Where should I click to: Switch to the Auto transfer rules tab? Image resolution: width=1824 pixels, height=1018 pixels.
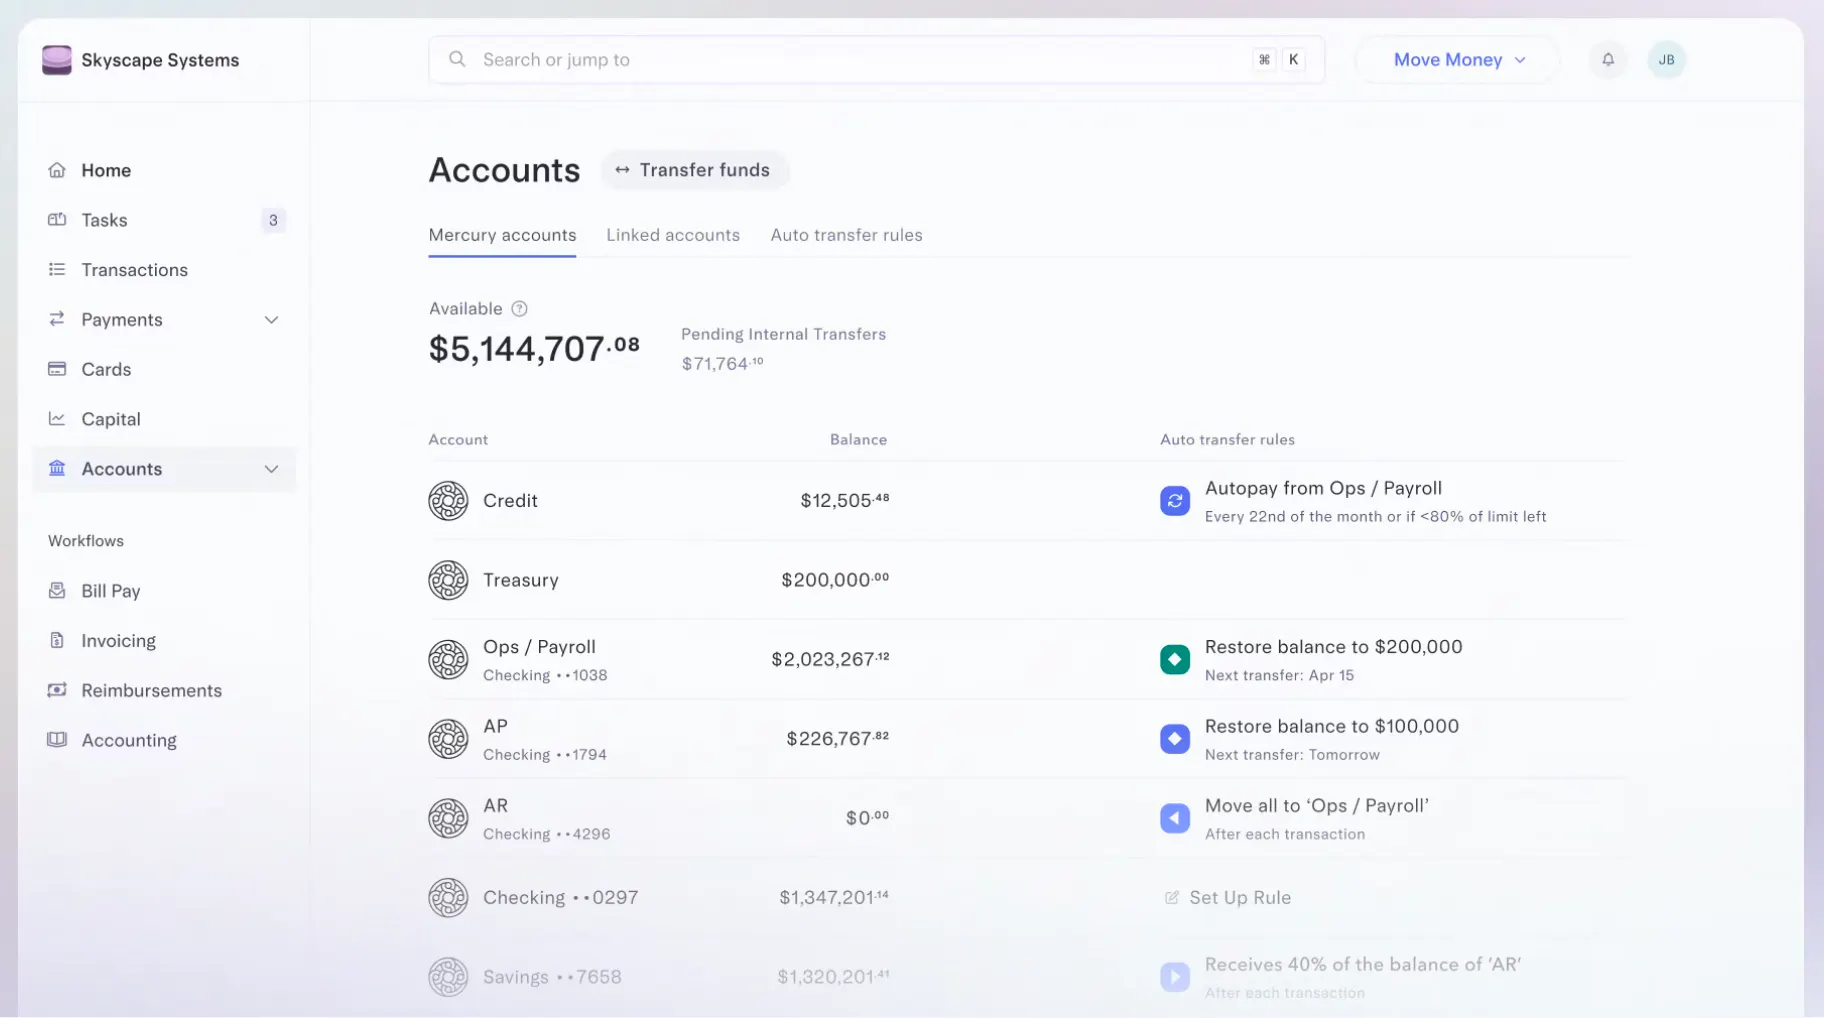[846, 235]
